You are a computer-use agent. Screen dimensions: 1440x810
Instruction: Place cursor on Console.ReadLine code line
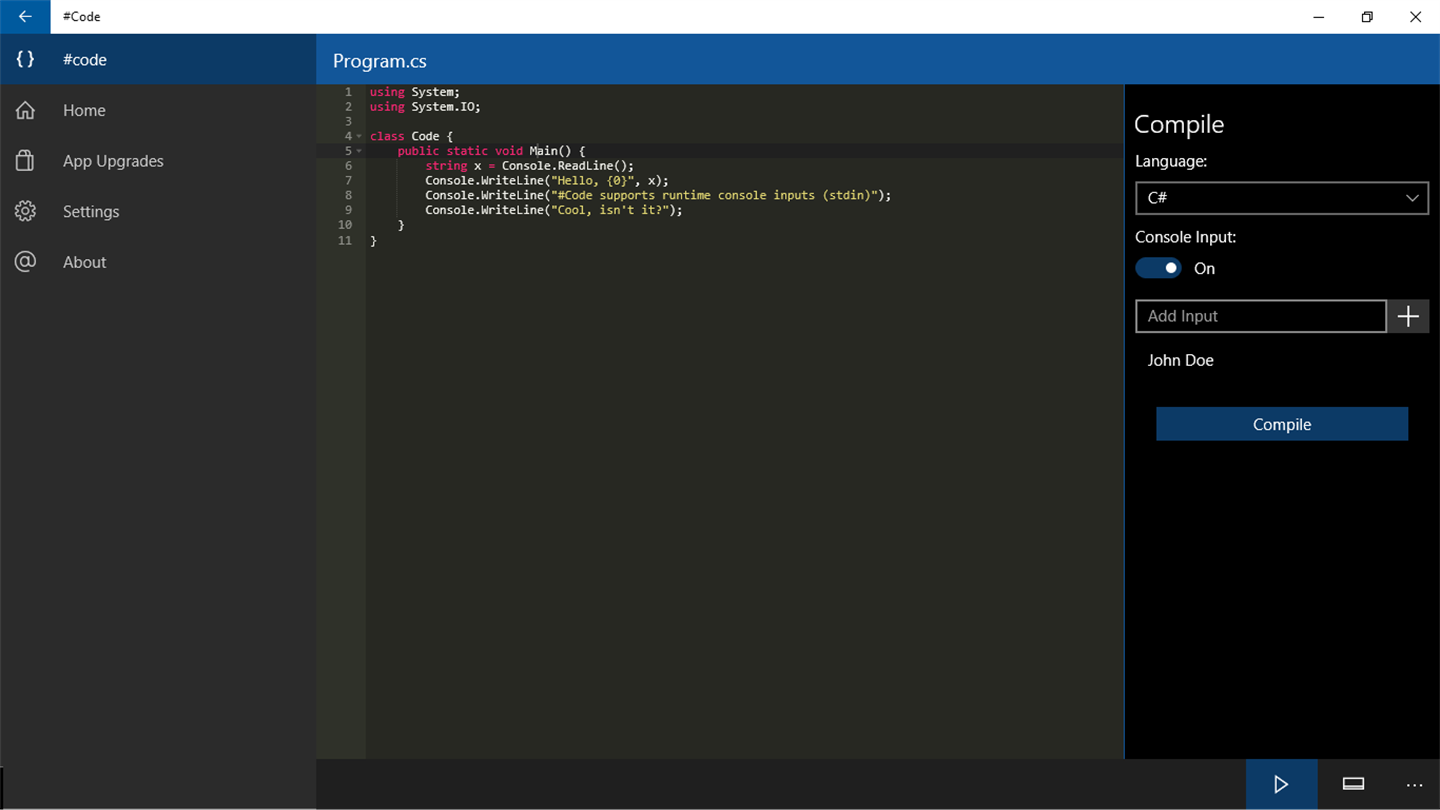click(x=529, y=166)
